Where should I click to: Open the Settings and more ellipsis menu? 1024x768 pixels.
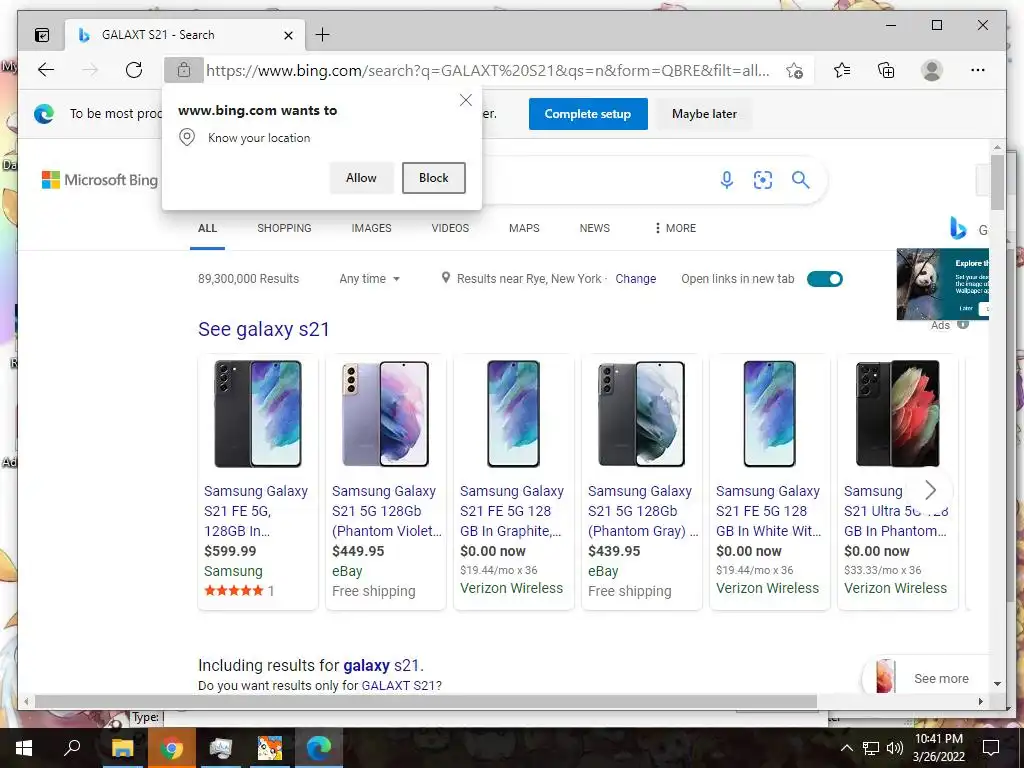pyautogui.click(x=978, y=70)
